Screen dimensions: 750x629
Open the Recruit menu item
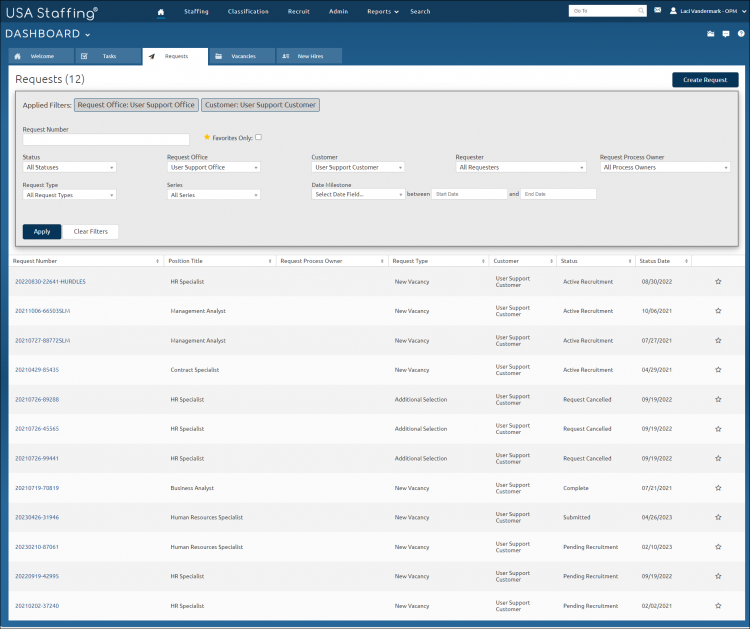298,11
